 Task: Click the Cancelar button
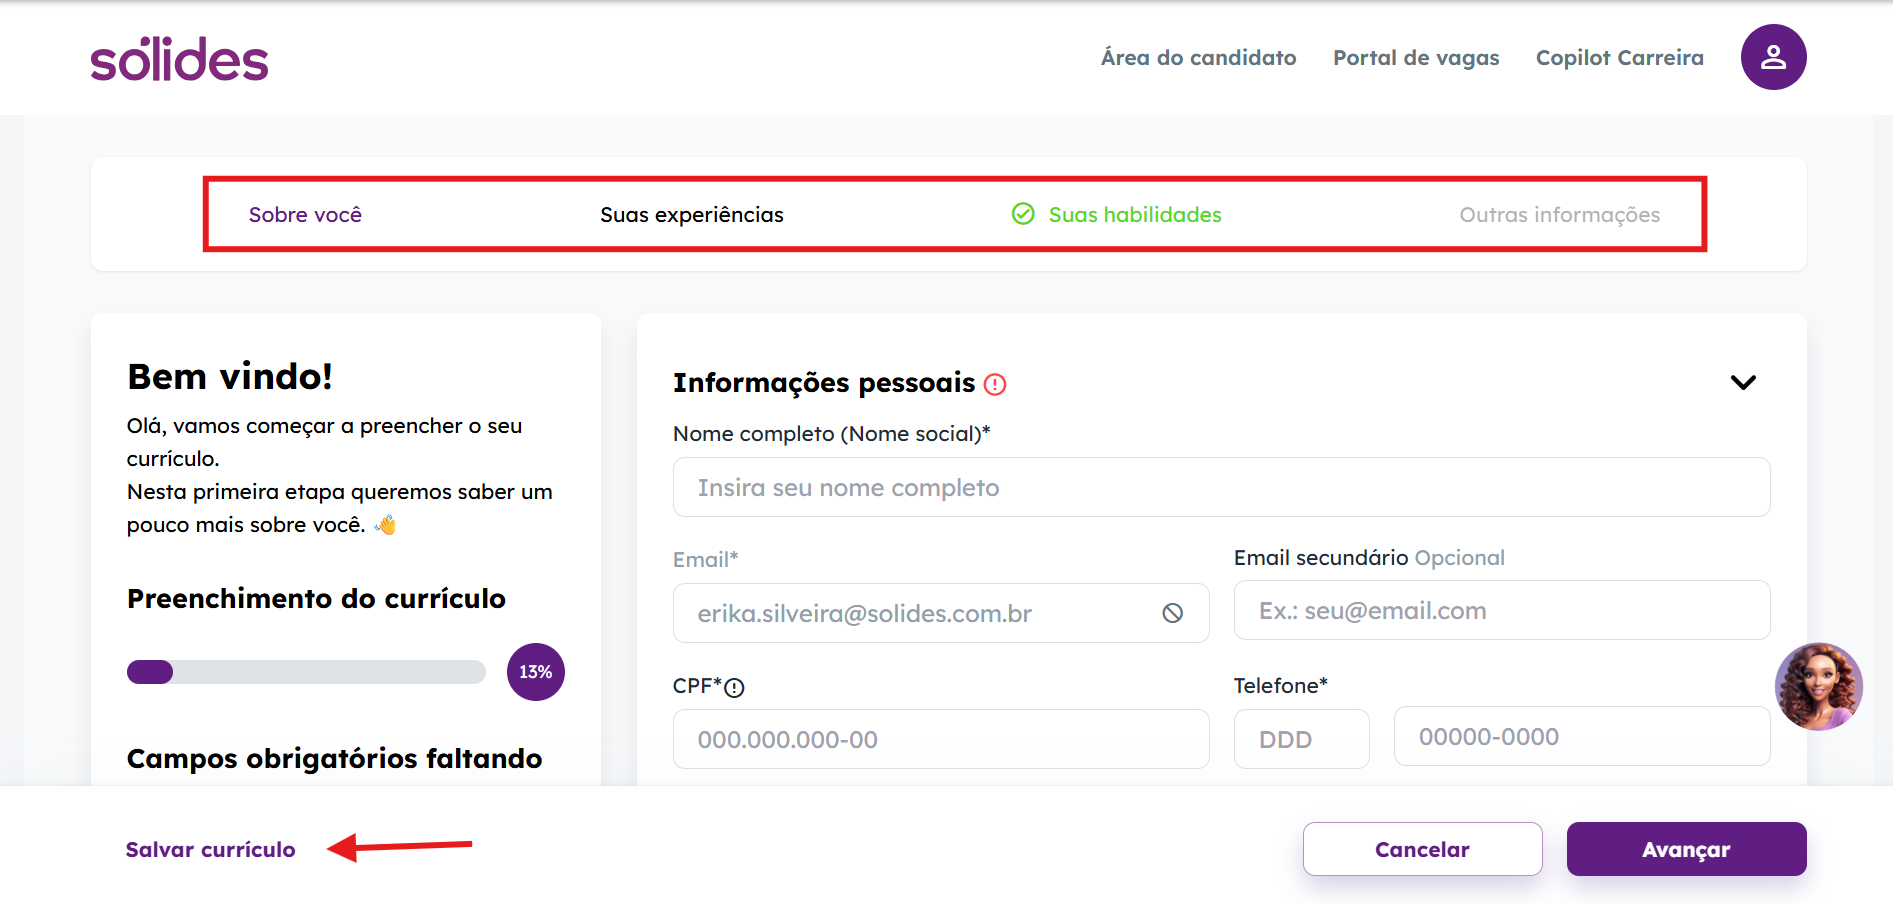pos(1422,849)
